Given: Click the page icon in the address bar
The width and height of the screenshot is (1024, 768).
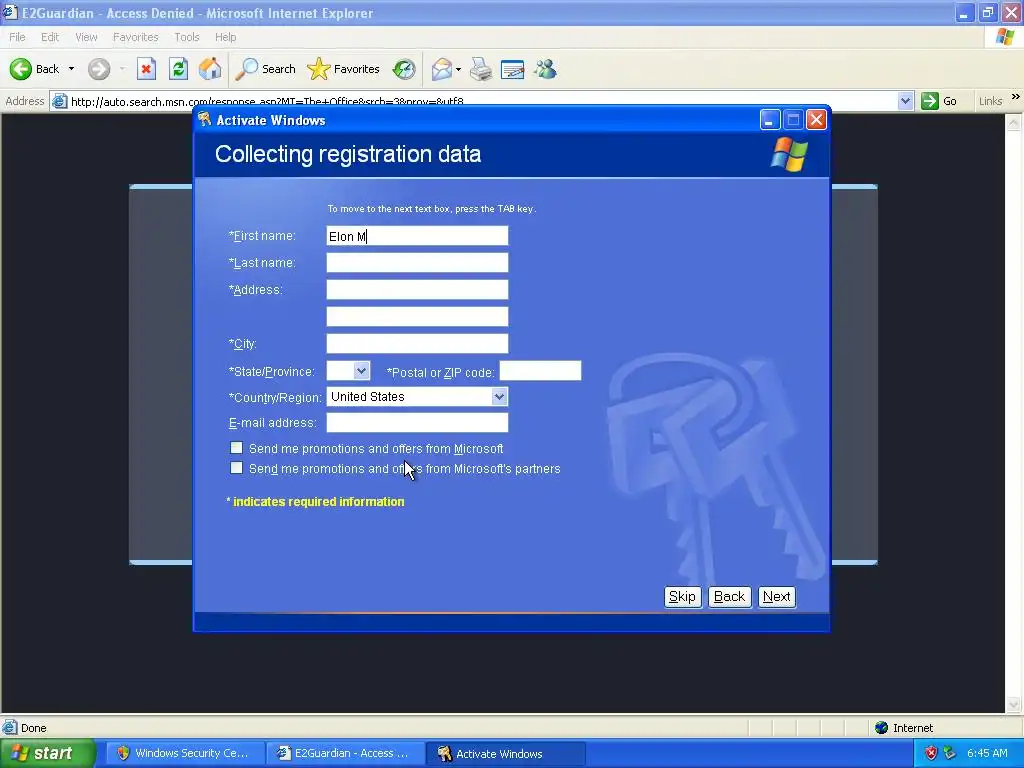Looking at the screenshot, I should 59,101.
